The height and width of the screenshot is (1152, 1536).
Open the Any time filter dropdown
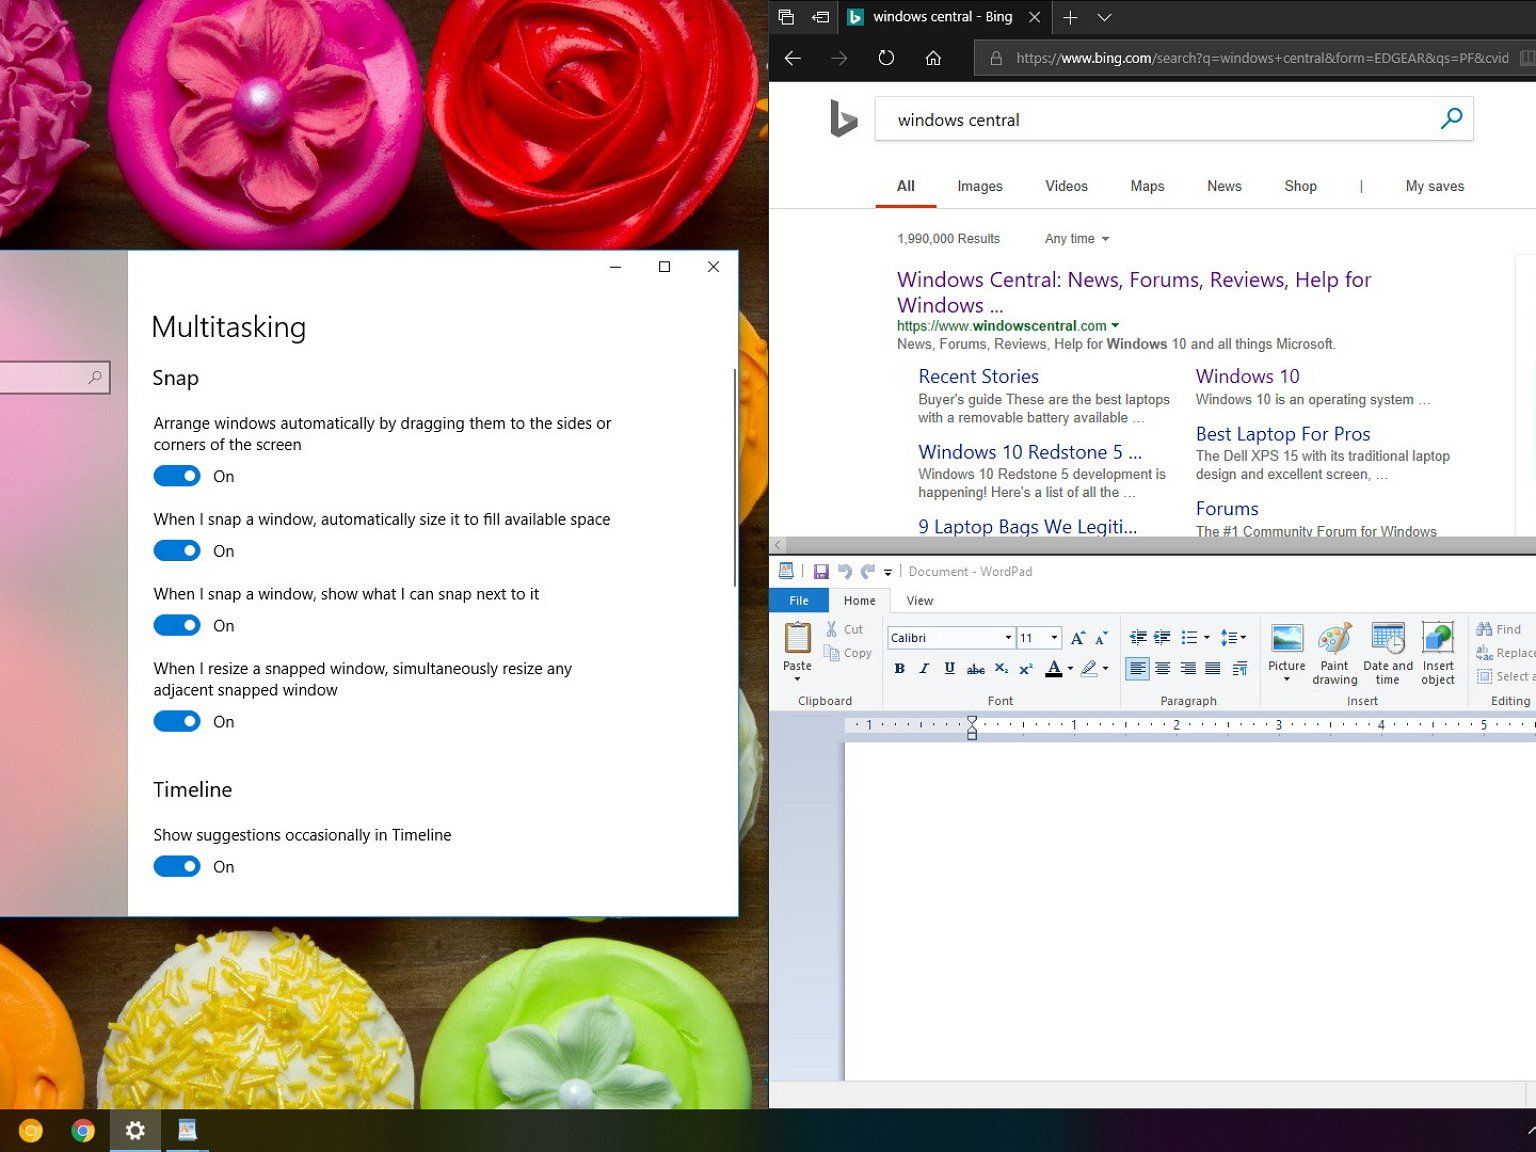pyautogui.click(x=1077, y=239)
